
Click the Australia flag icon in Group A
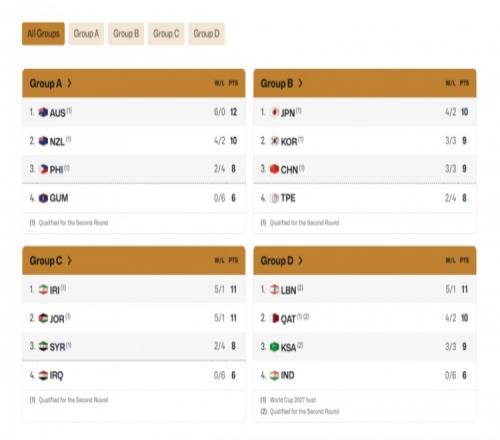(43, 112)
